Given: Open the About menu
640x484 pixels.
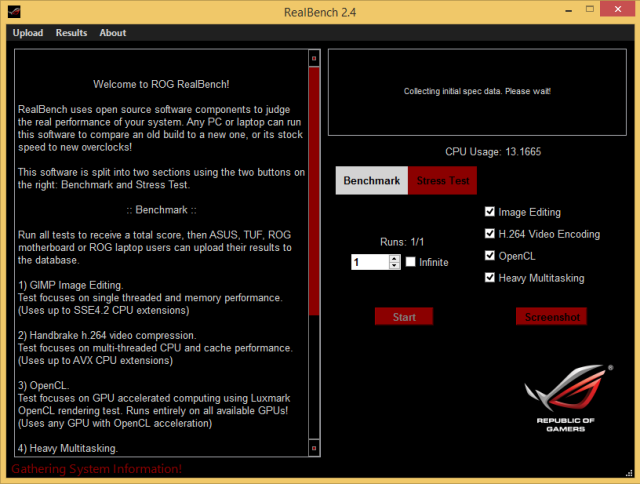Looking at the screenshot, I should click(113, 33).
